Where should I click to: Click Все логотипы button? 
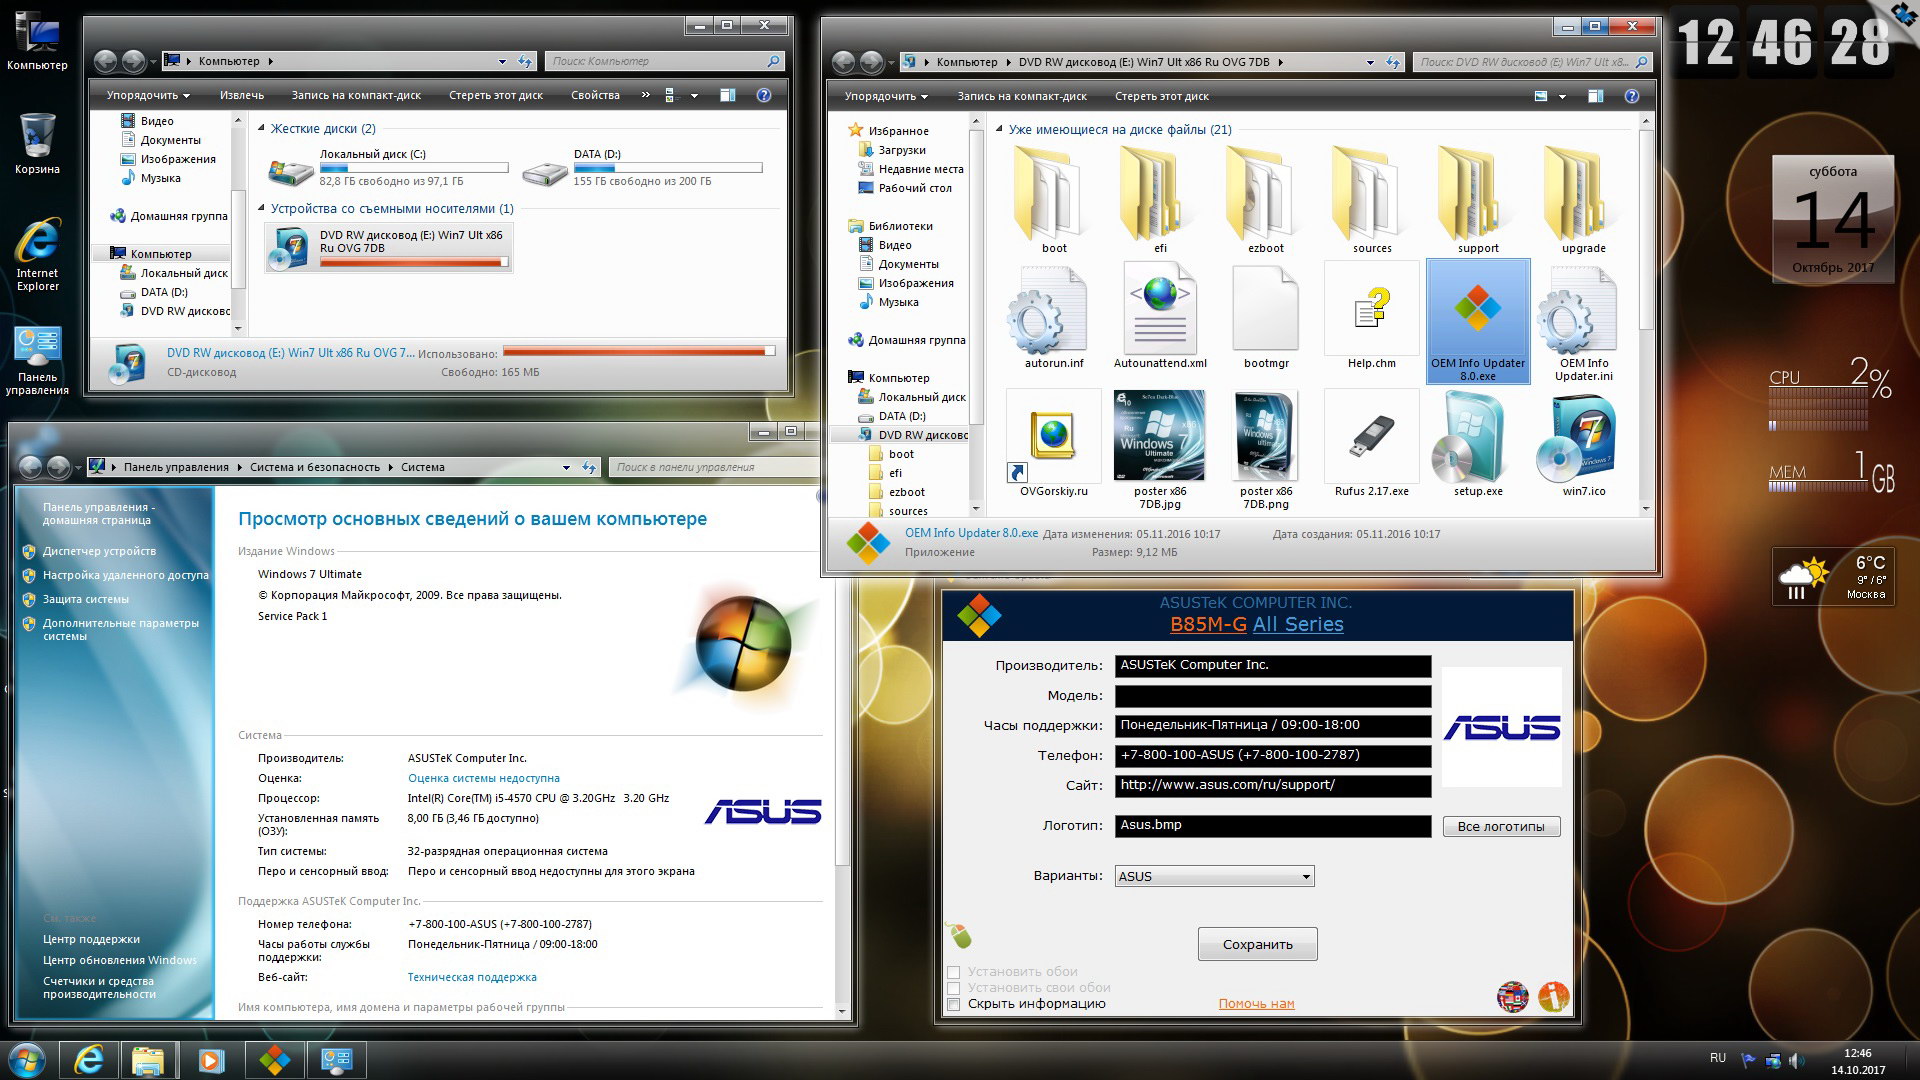tap(1501, 826)
